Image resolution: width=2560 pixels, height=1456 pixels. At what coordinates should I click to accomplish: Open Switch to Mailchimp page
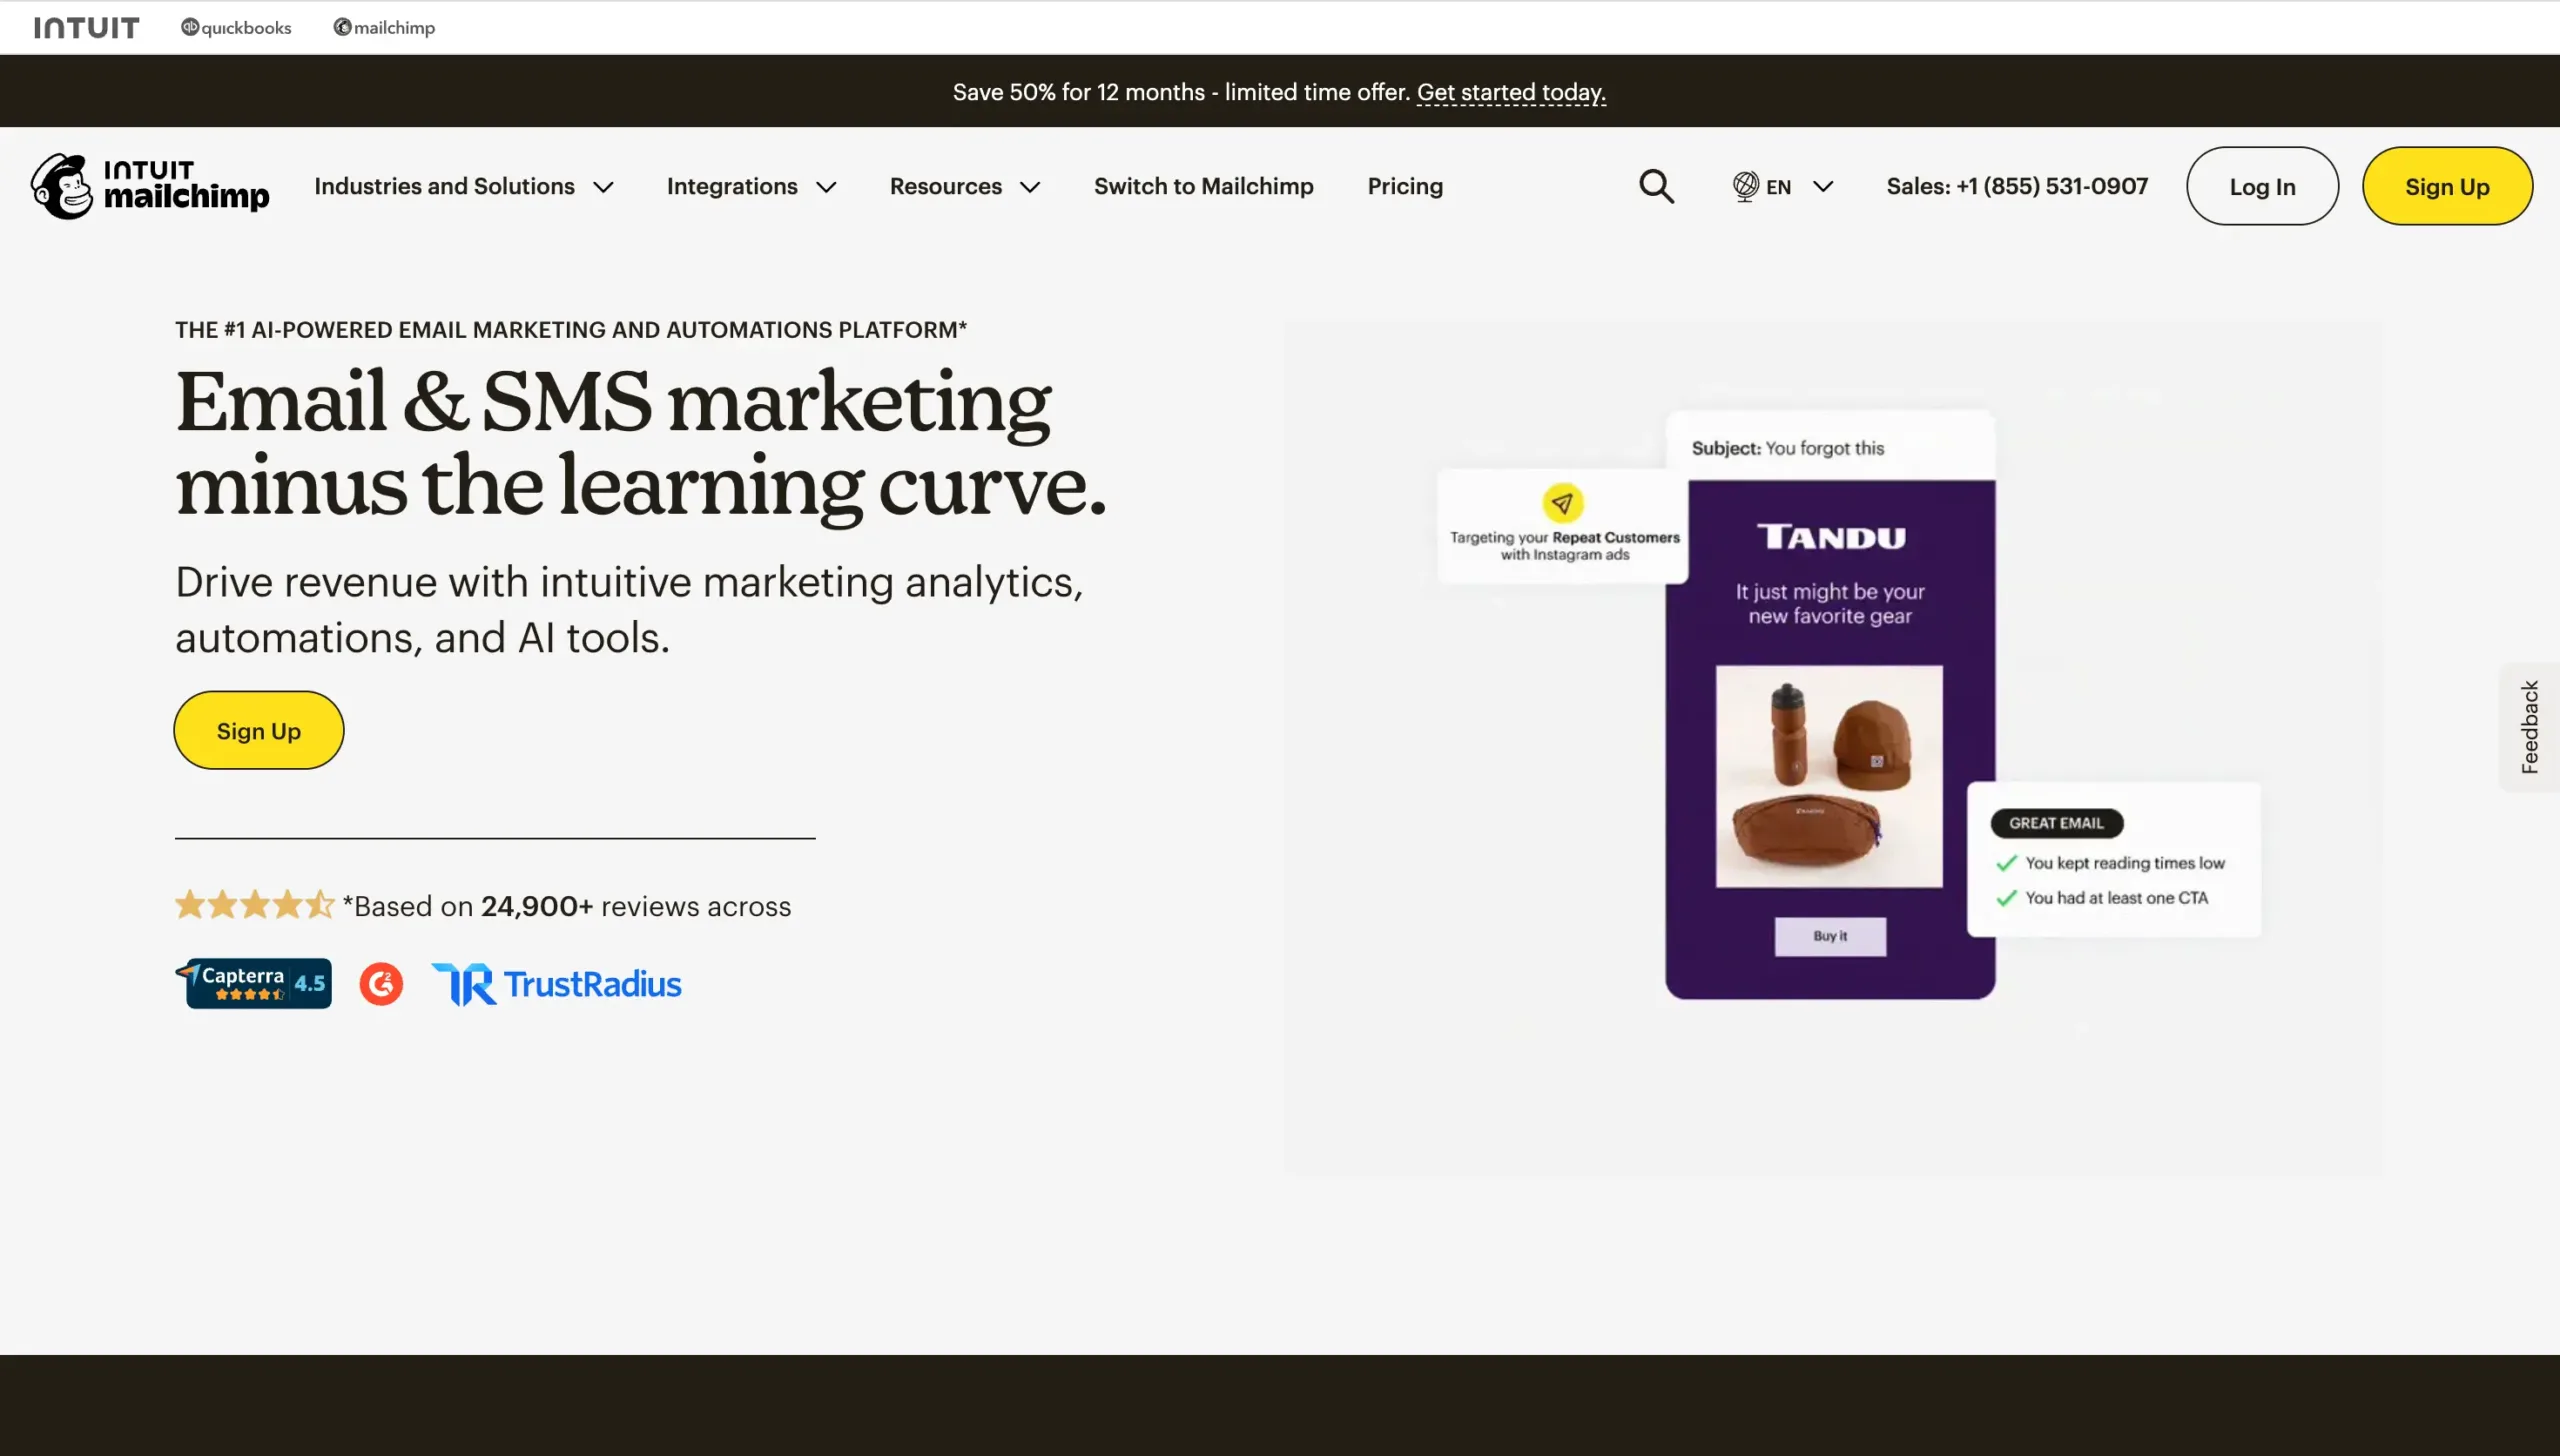pos(1203,186)
